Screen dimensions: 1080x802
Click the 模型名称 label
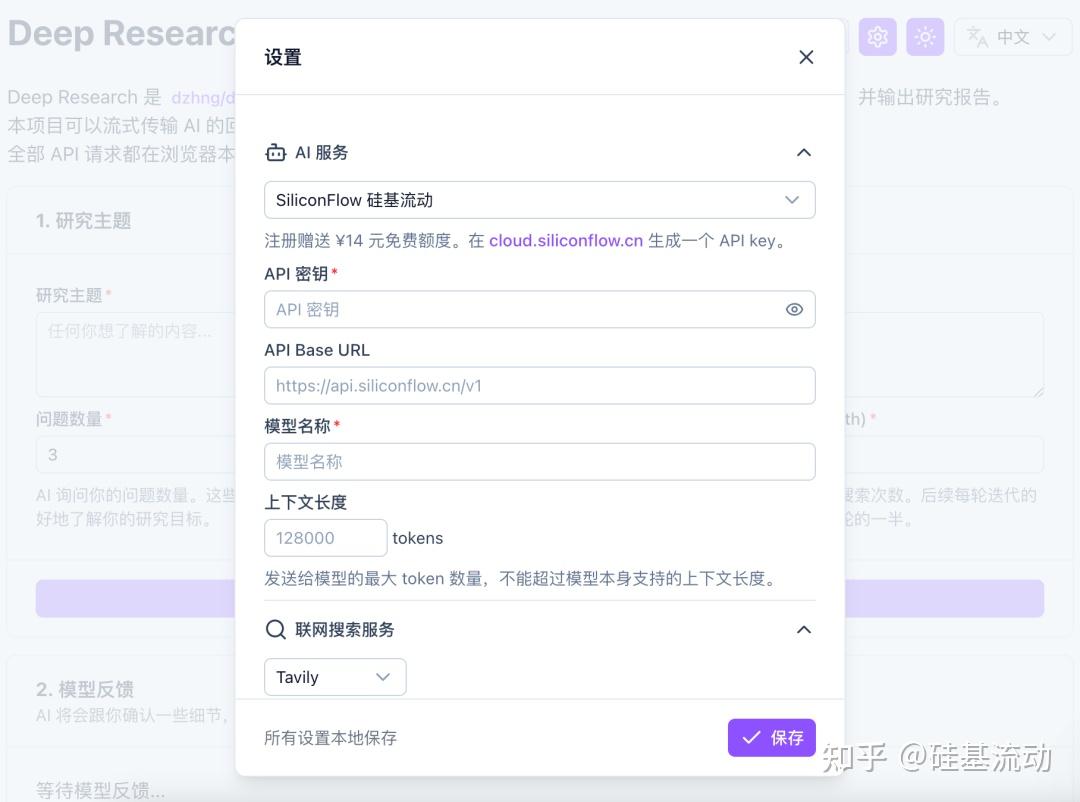point(298,426)
